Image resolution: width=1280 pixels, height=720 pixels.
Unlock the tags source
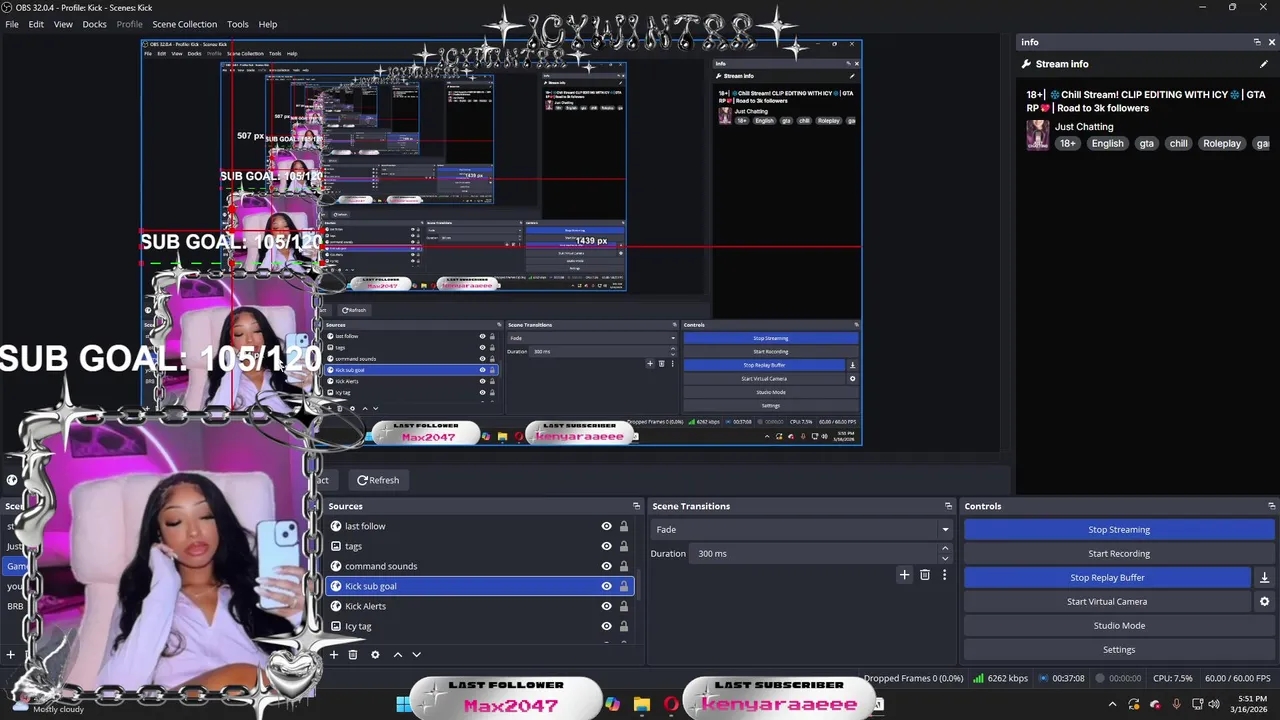click(x=623, y=546)
